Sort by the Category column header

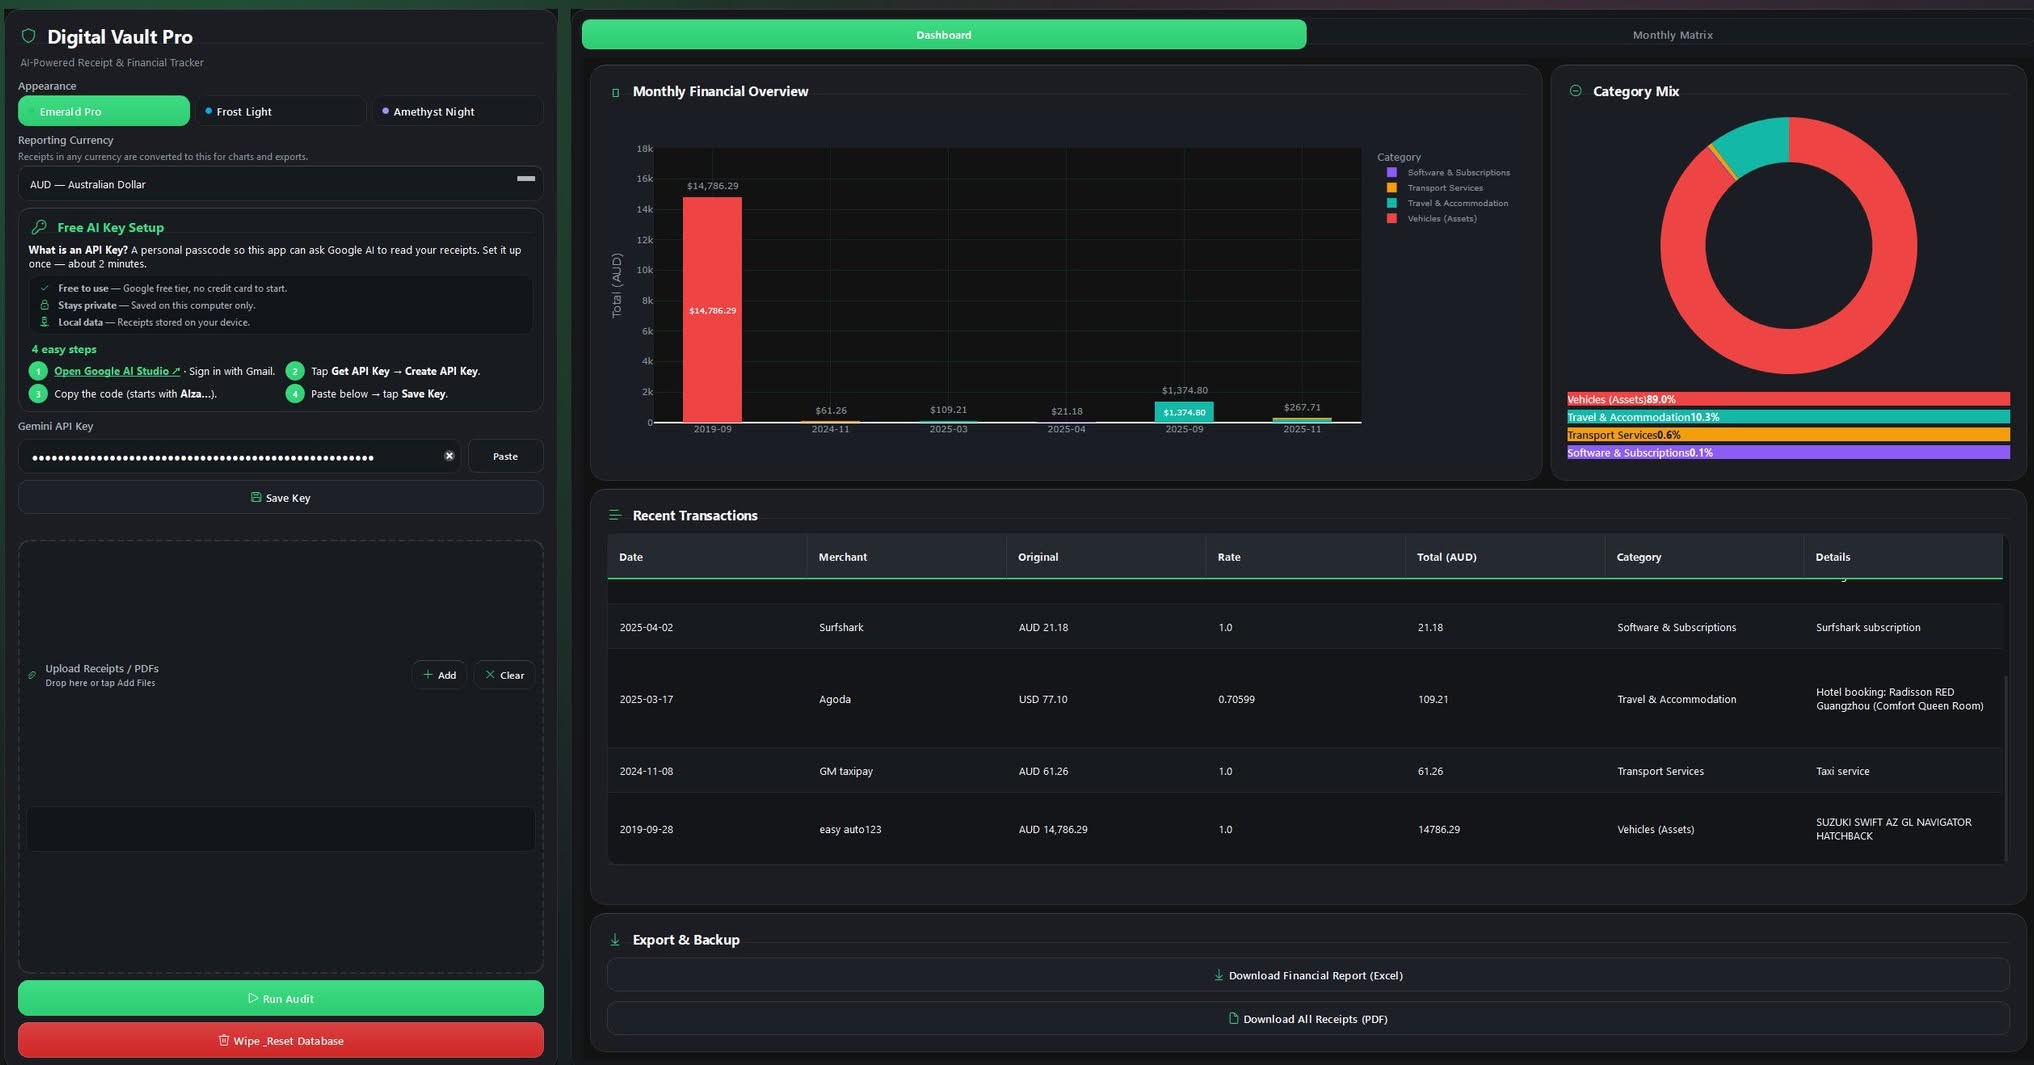1704,557
